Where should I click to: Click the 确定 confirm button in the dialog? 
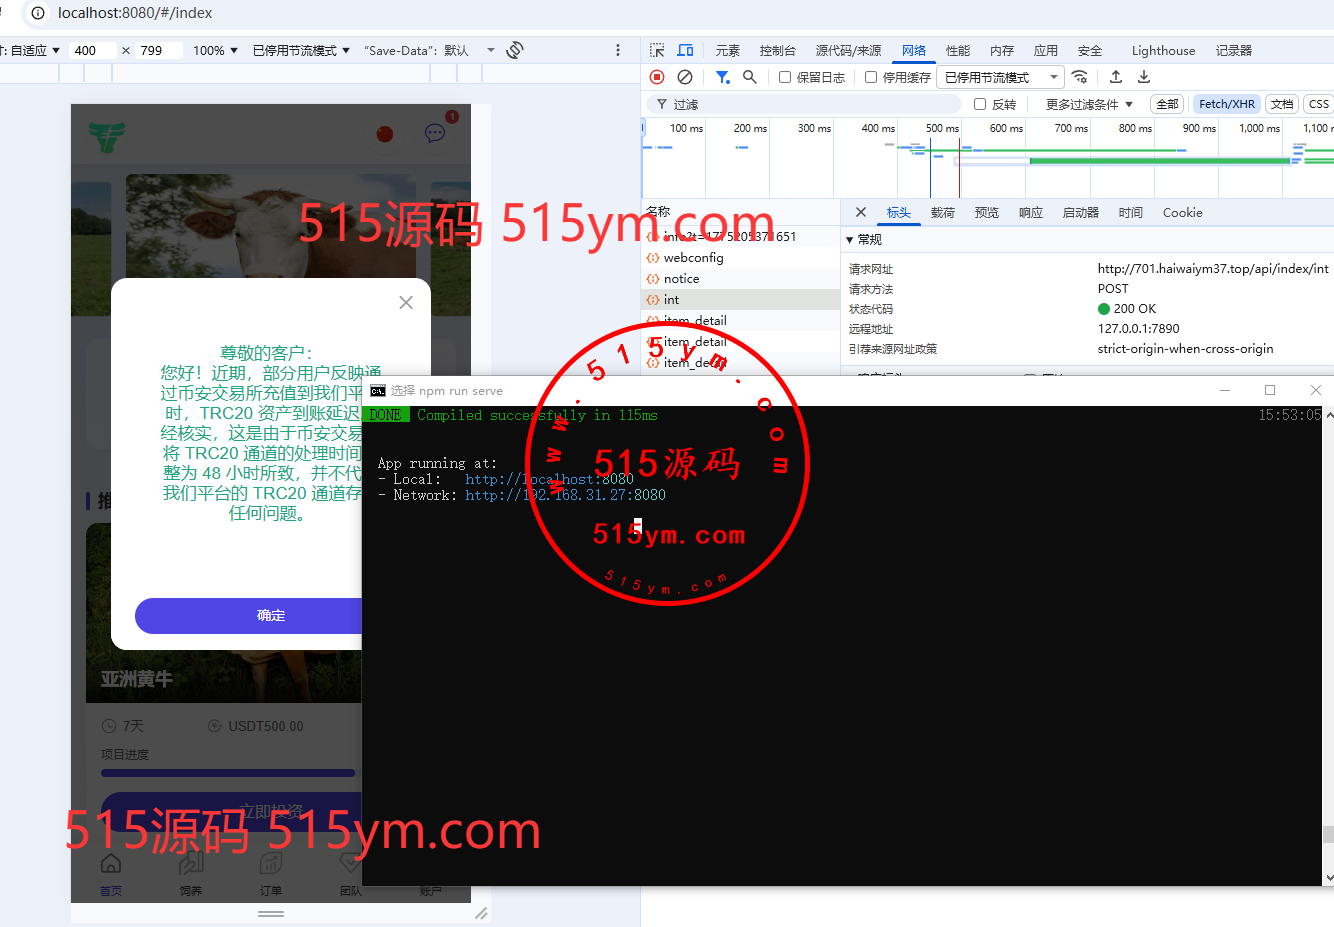tap(250, 616)
